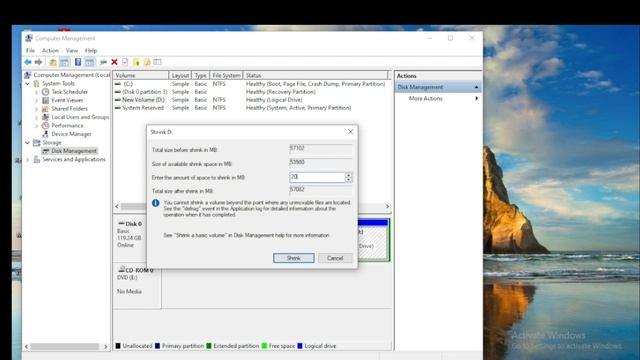640x360 pixels.
Task: Click the Shared Folders icon in tree
Action: point(46,109)
